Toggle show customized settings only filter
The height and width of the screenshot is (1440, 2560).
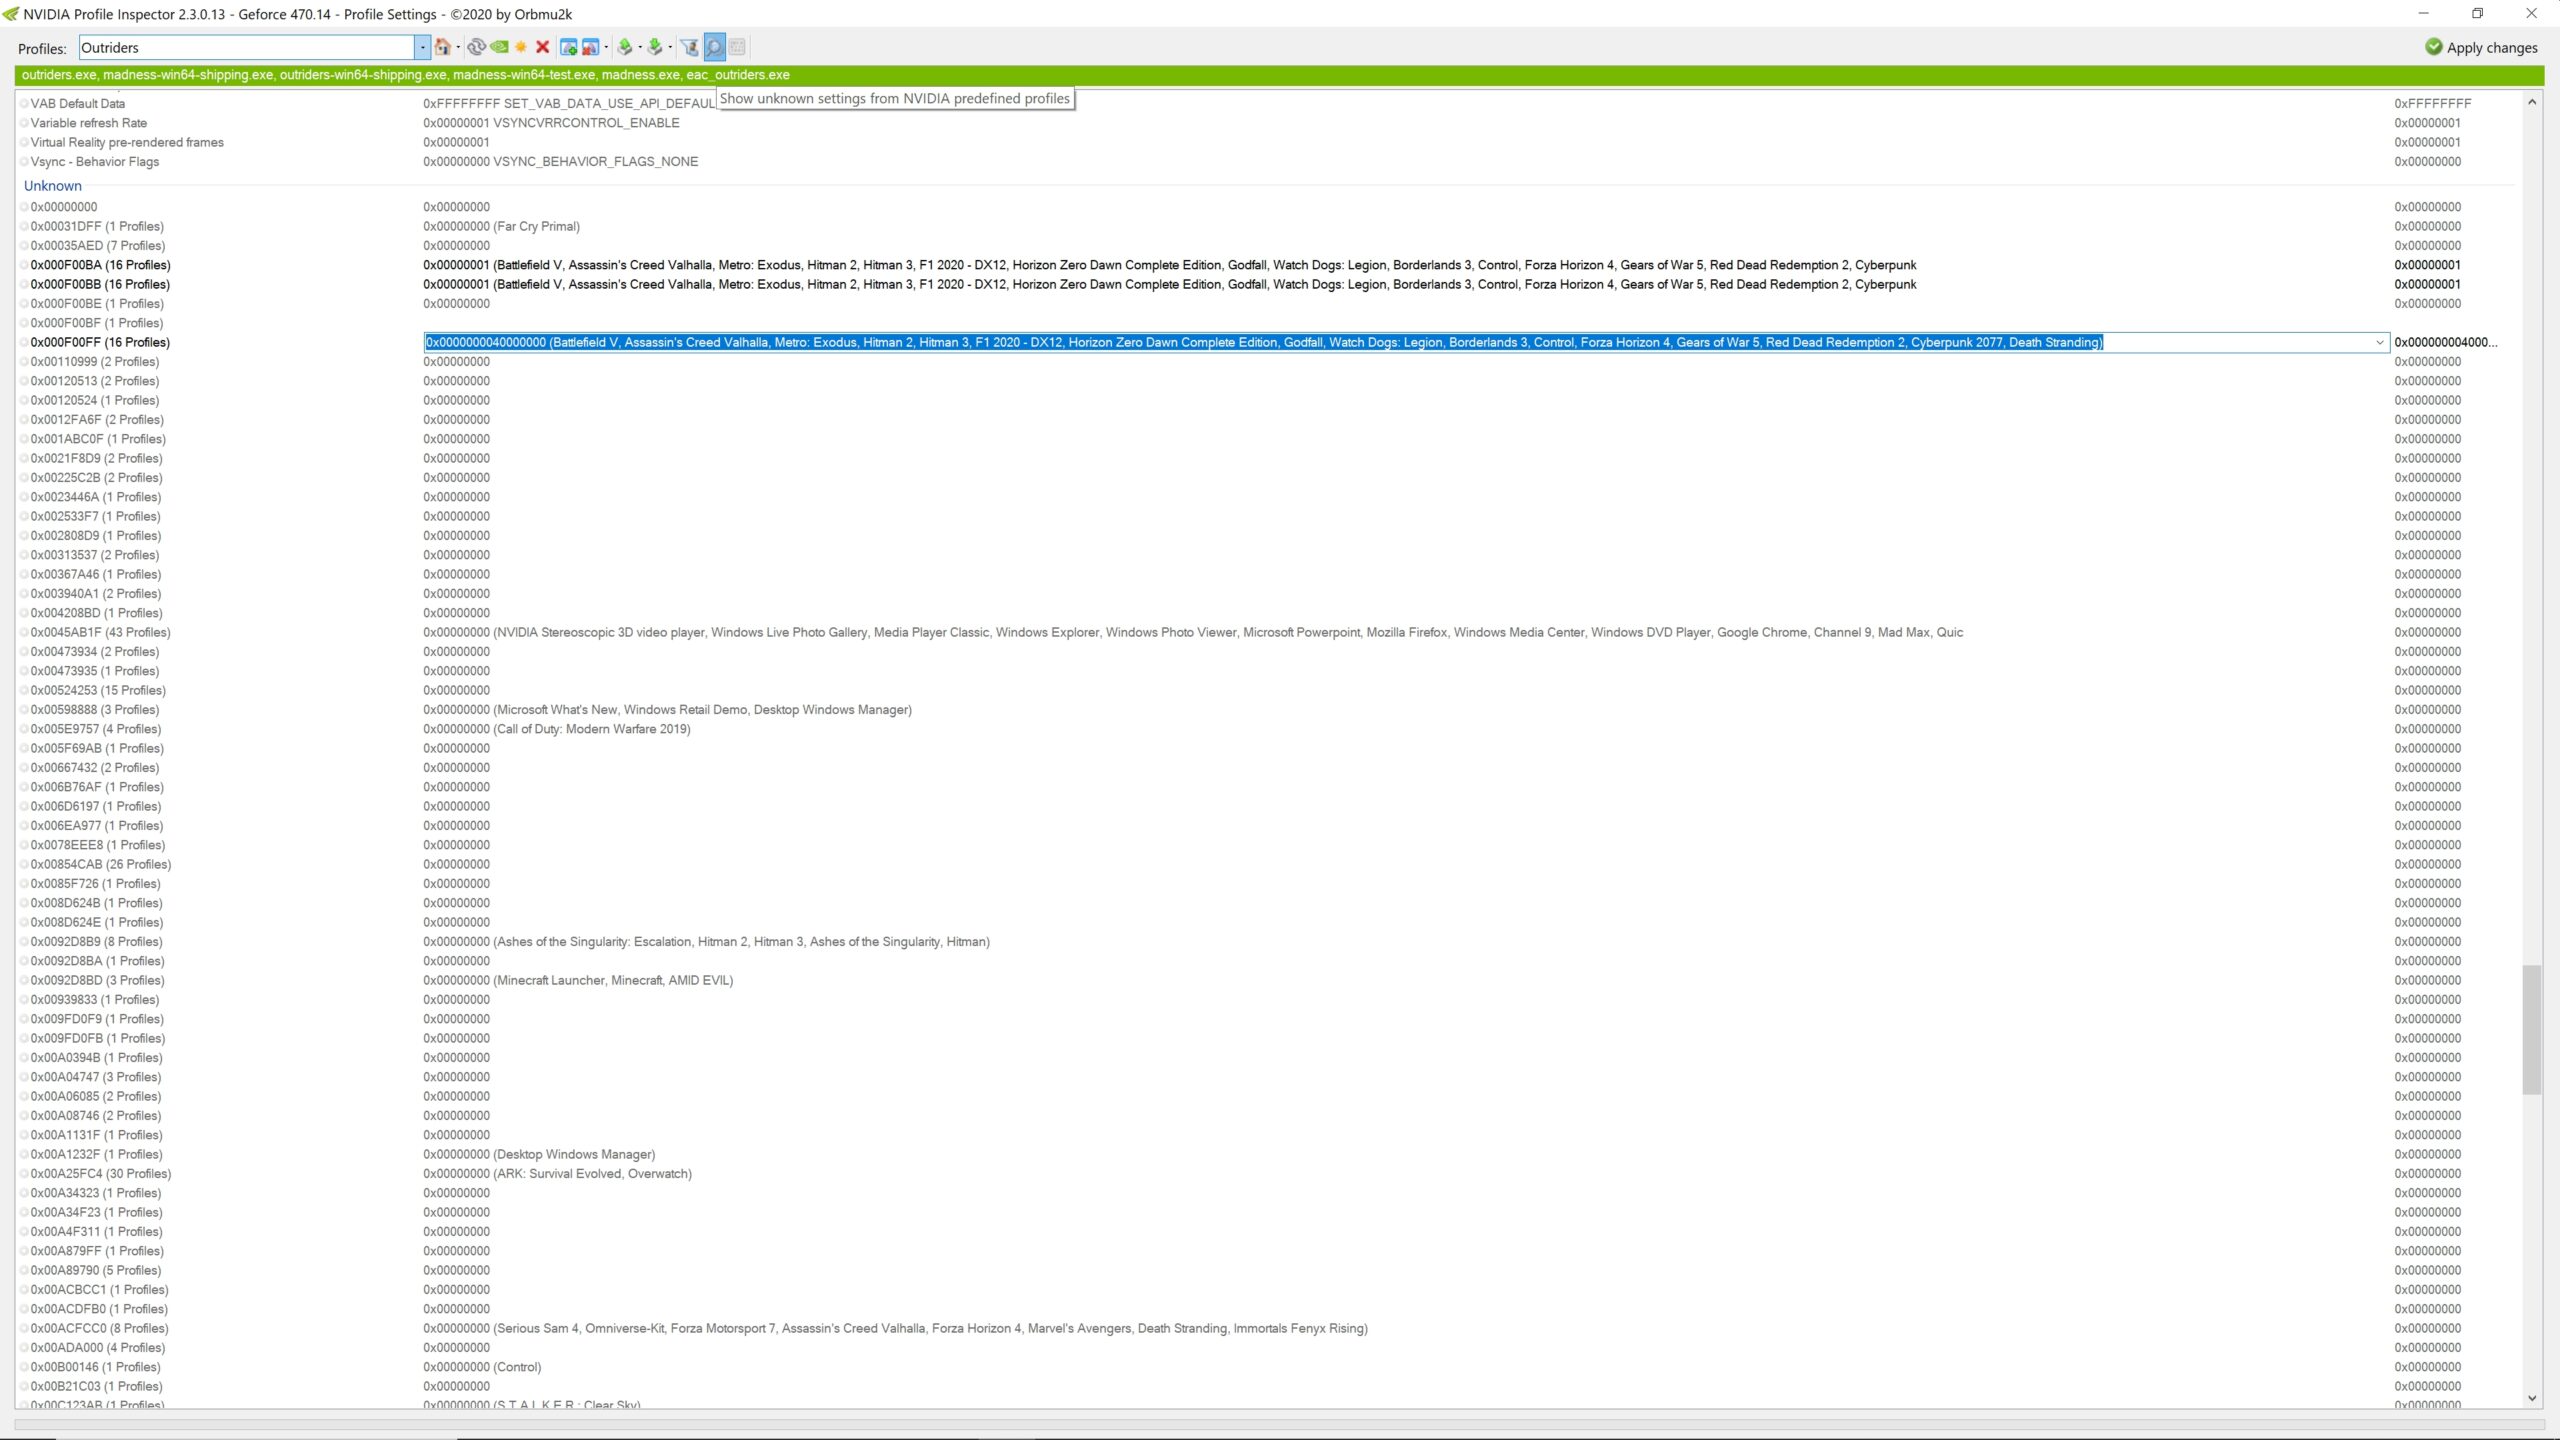tap(689, 47)
